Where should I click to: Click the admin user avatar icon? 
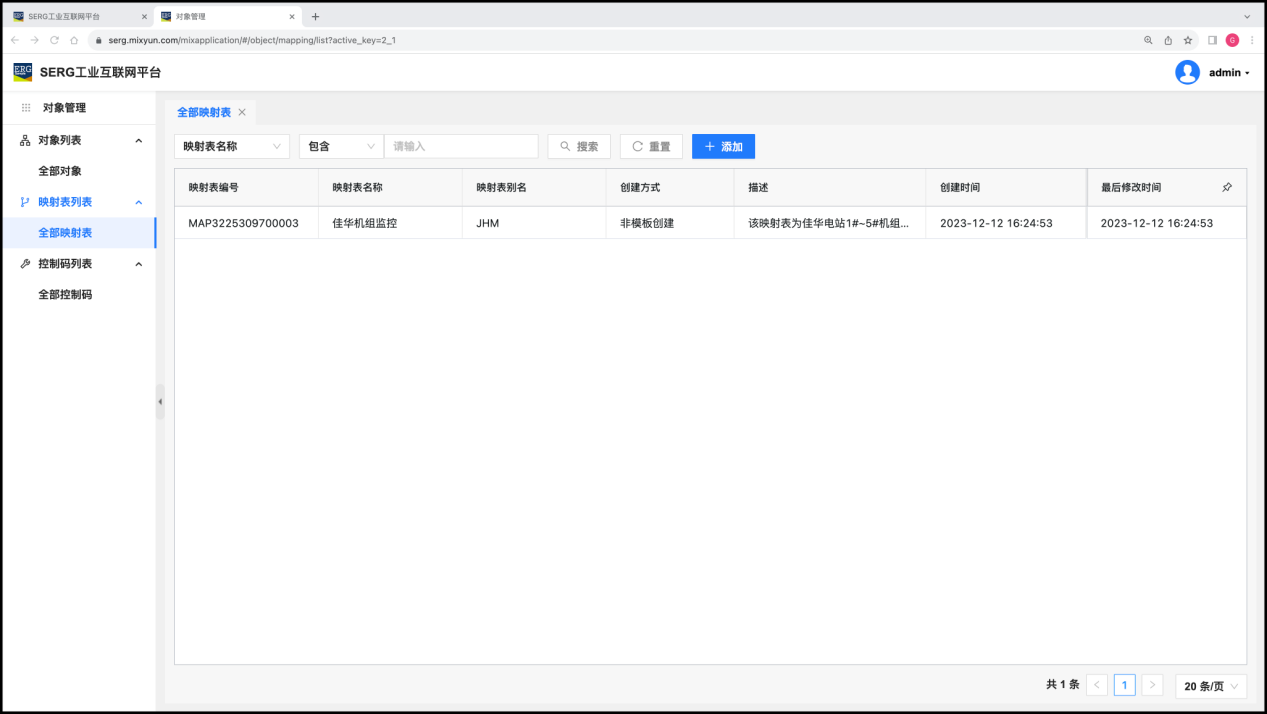pyautogui.click(x=1187, y=72)
